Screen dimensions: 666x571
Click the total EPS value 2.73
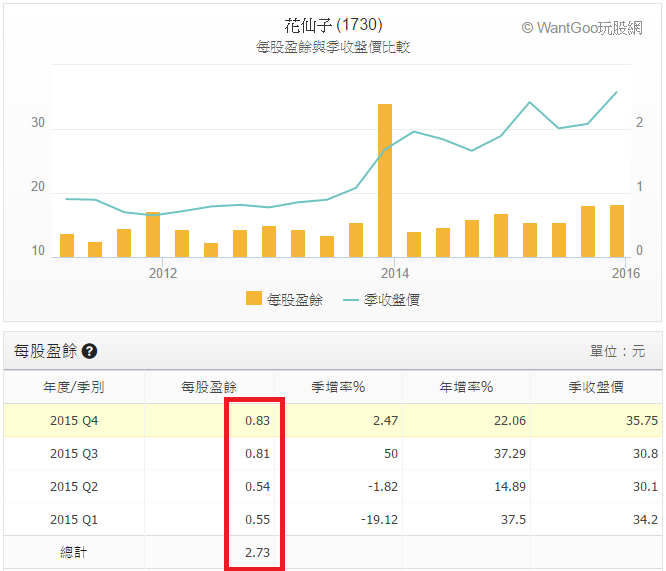click(257, 552)
